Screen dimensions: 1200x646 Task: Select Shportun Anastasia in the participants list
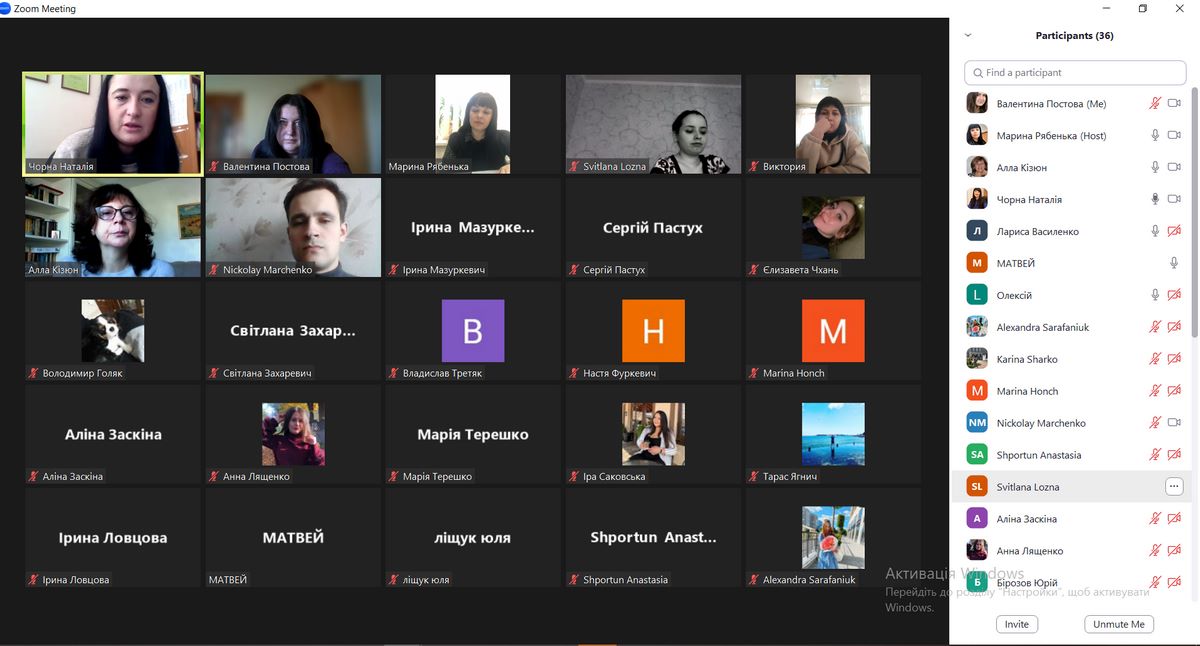(x=1038, y=455)
